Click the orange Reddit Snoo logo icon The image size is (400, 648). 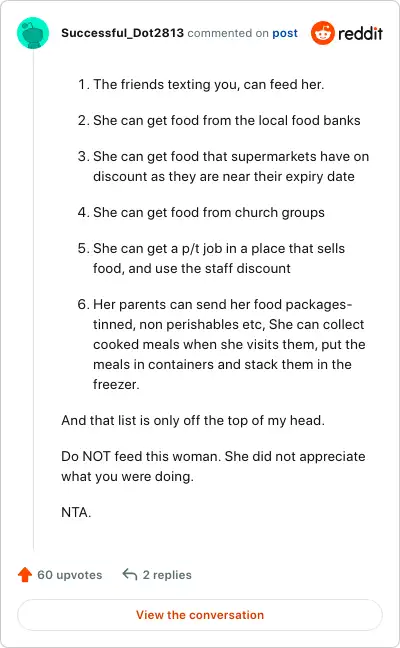tap(323, 33)
